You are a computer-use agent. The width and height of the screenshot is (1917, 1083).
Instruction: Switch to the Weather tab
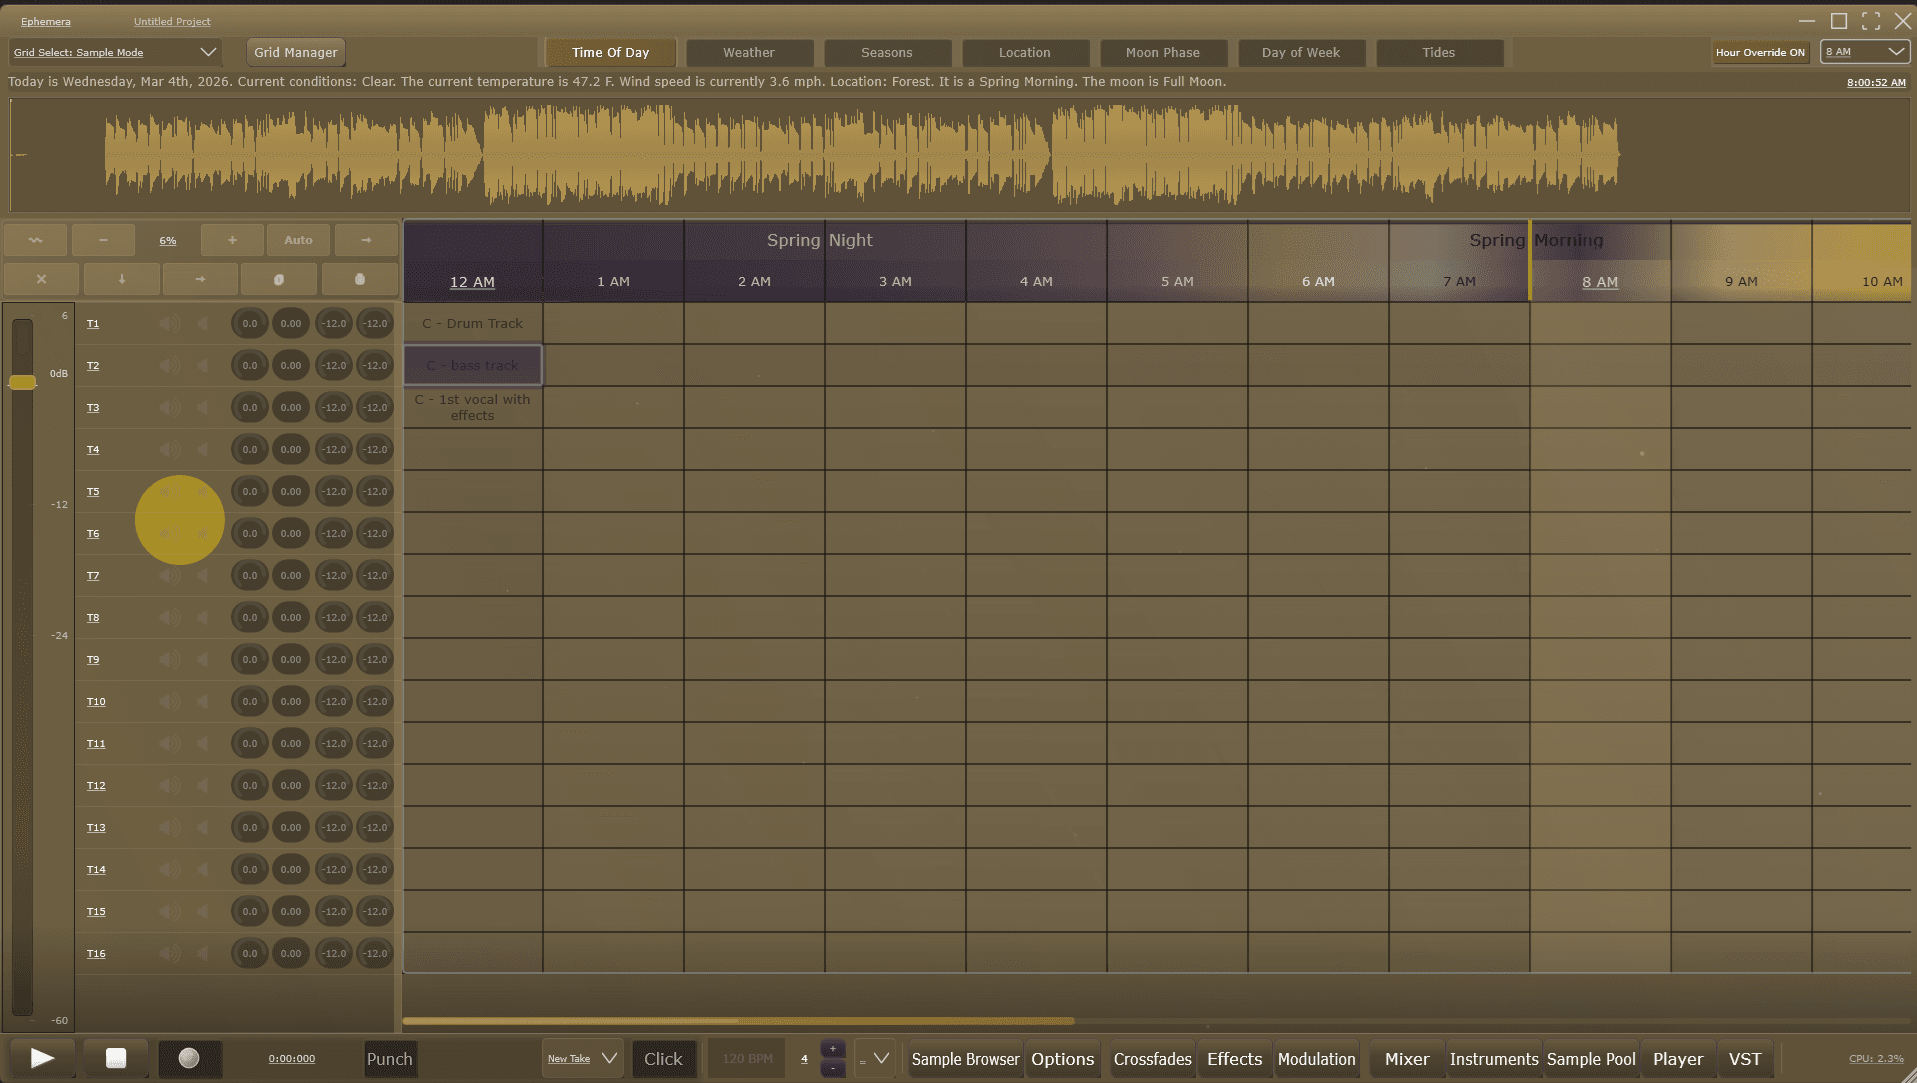click(749, 53)
